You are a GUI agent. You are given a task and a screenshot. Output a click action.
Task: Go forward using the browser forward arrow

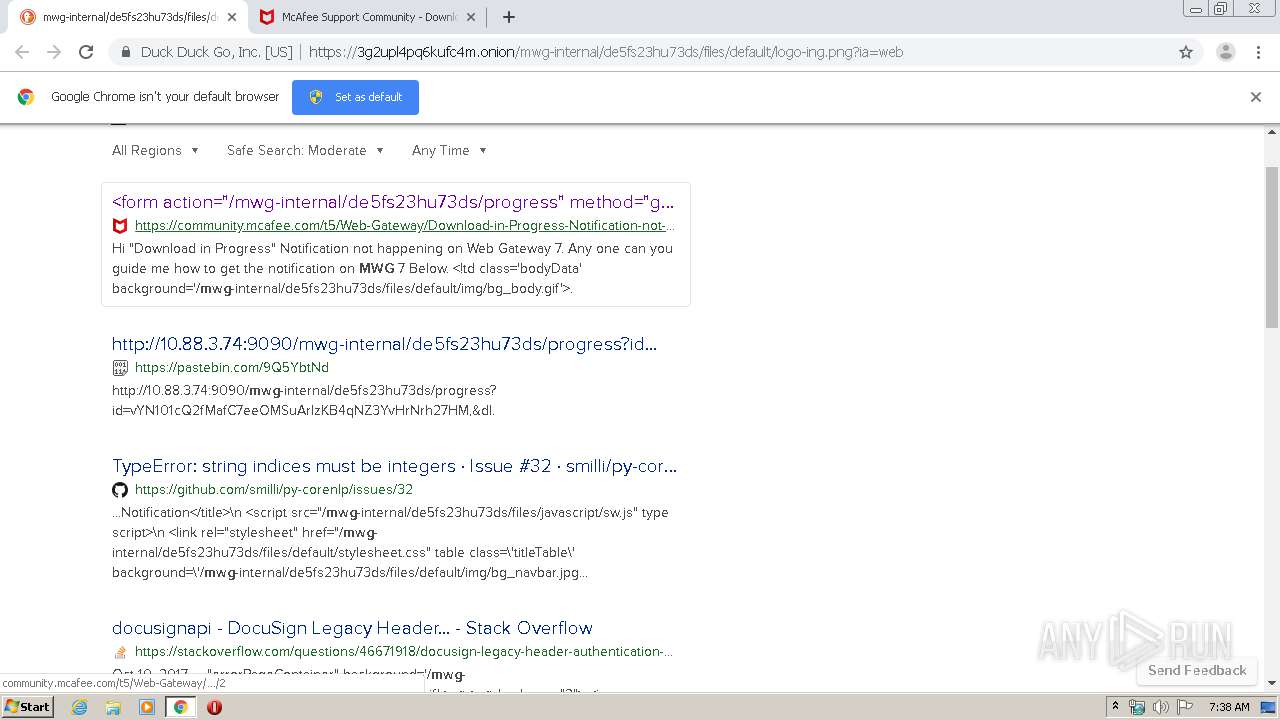click(54, 52)
